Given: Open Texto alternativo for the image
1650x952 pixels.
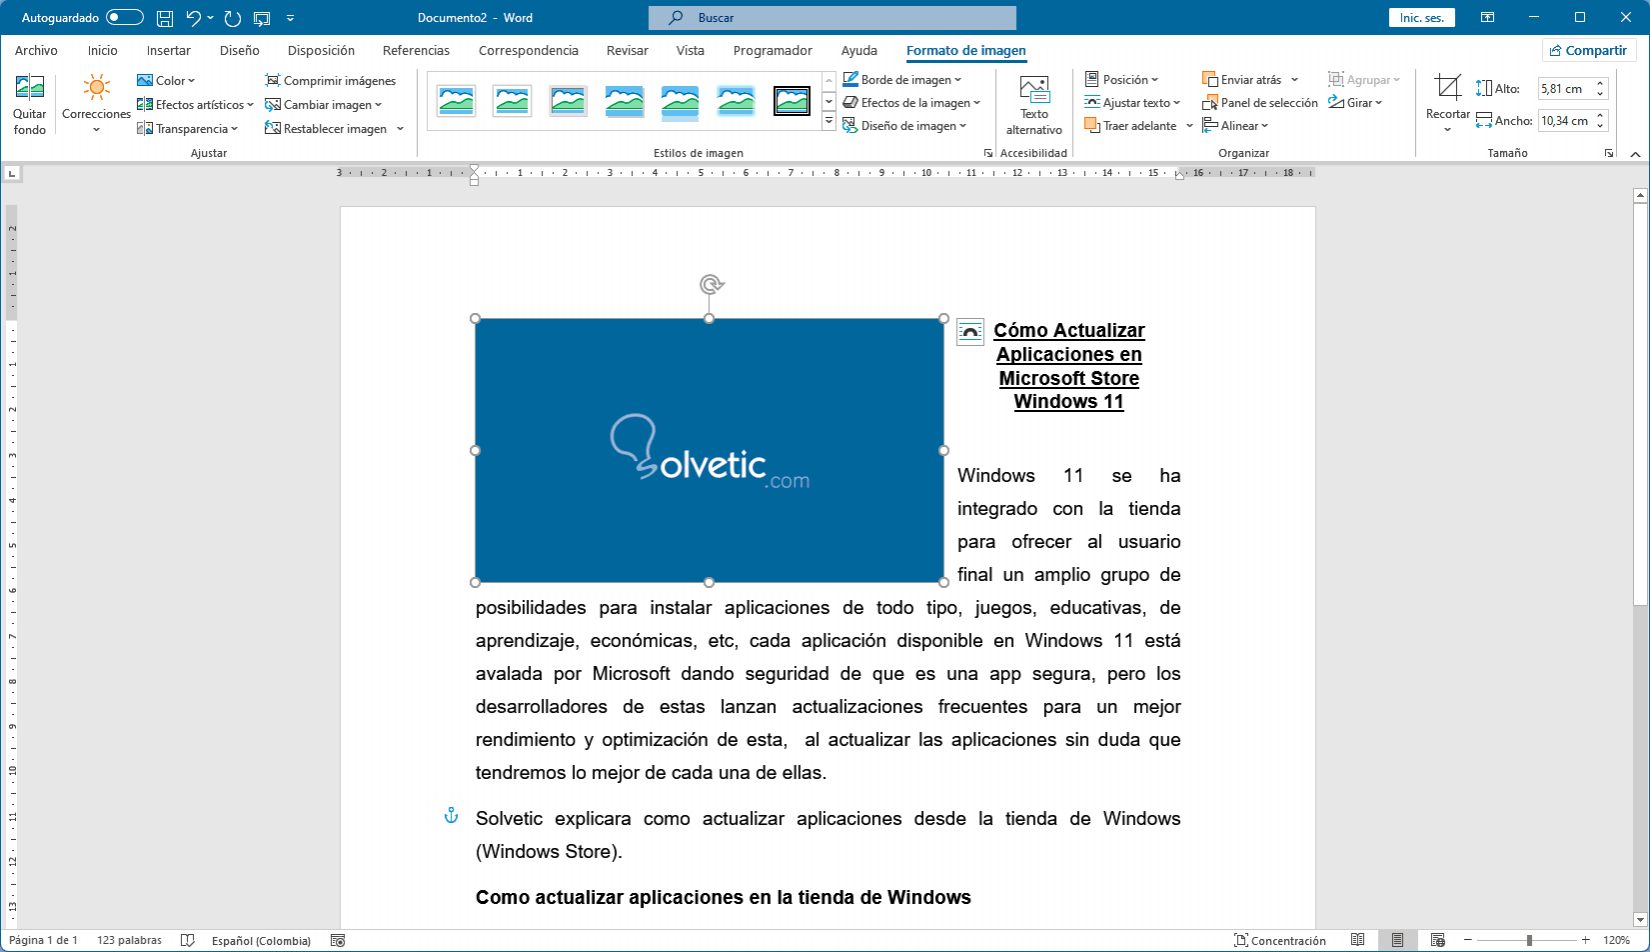Looking at the screenshot, I should 1034,105.
